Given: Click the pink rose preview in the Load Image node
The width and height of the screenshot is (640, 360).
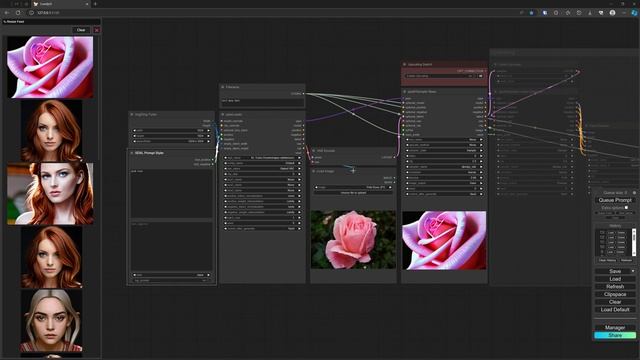Looking at the screenshot, I should 353,240.
